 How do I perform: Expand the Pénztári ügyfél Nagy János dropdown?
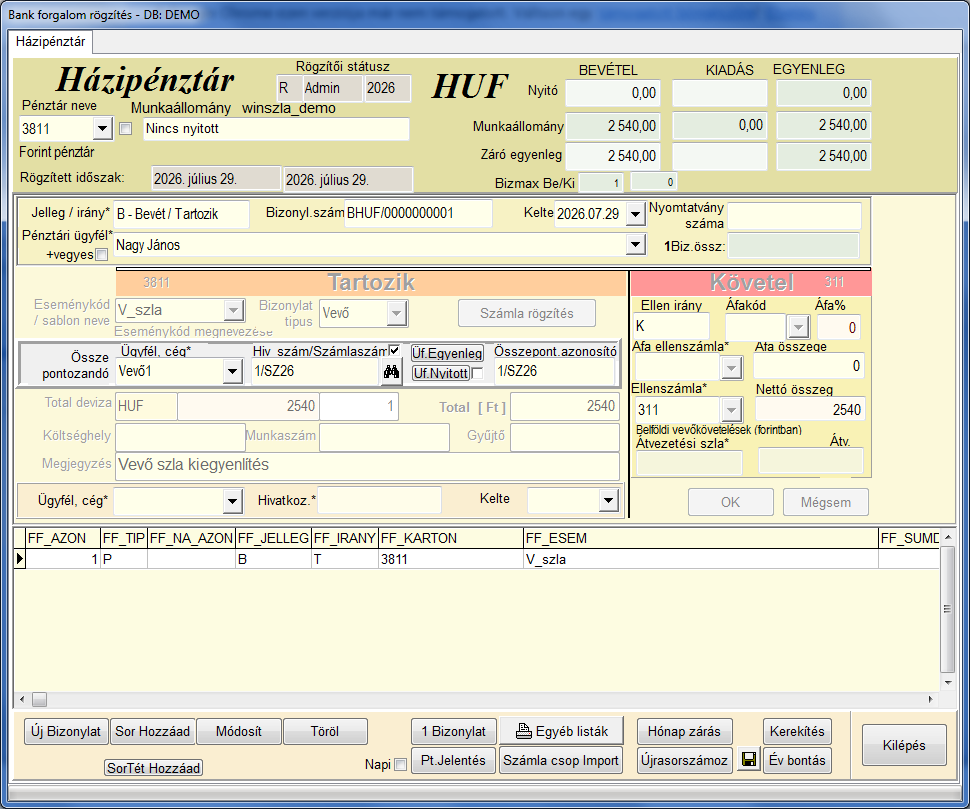pos(635,245)
